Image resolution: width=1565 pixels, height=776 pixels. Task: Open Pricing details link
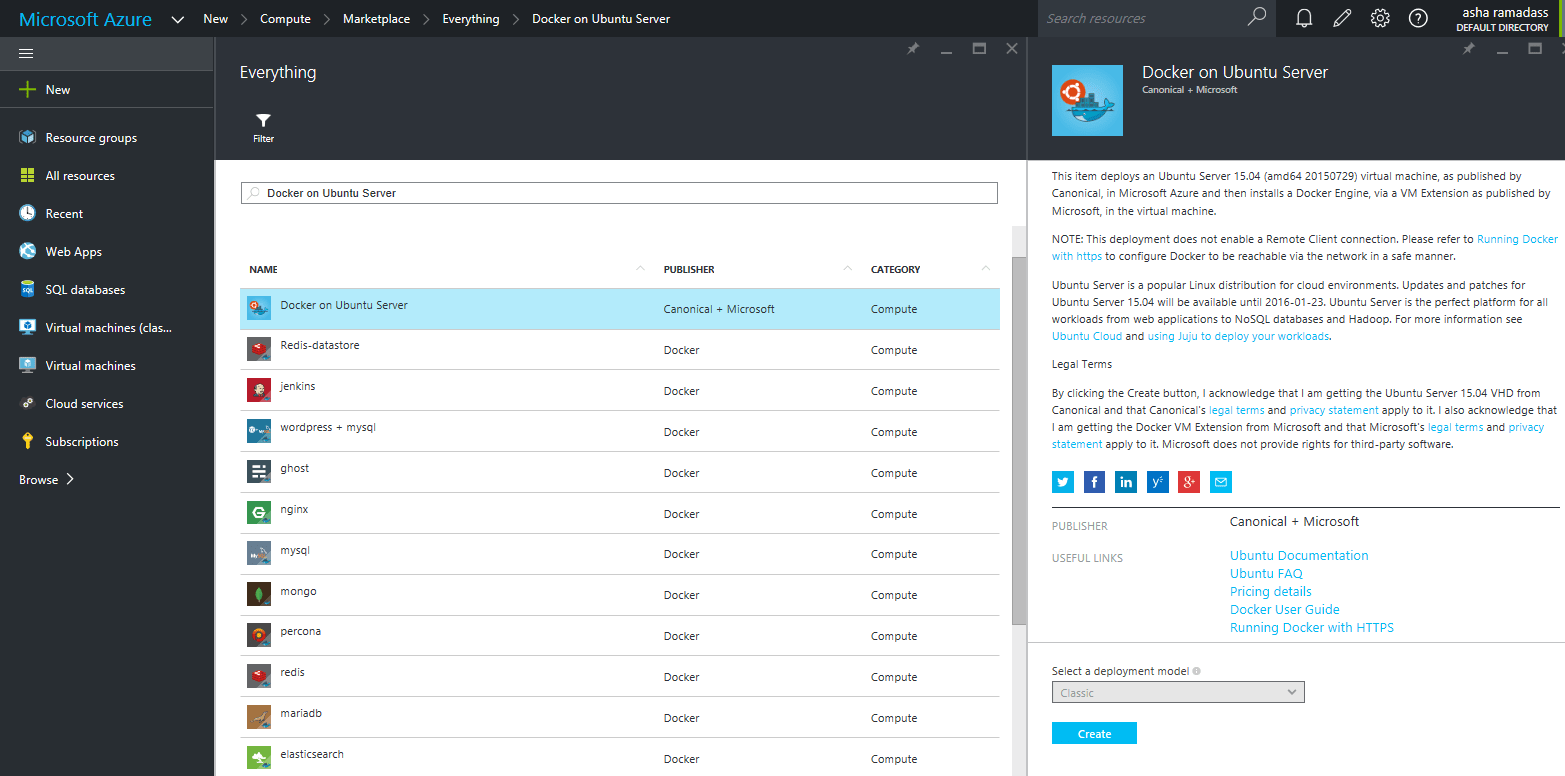pyautogui.click(x=1270, y=591)
